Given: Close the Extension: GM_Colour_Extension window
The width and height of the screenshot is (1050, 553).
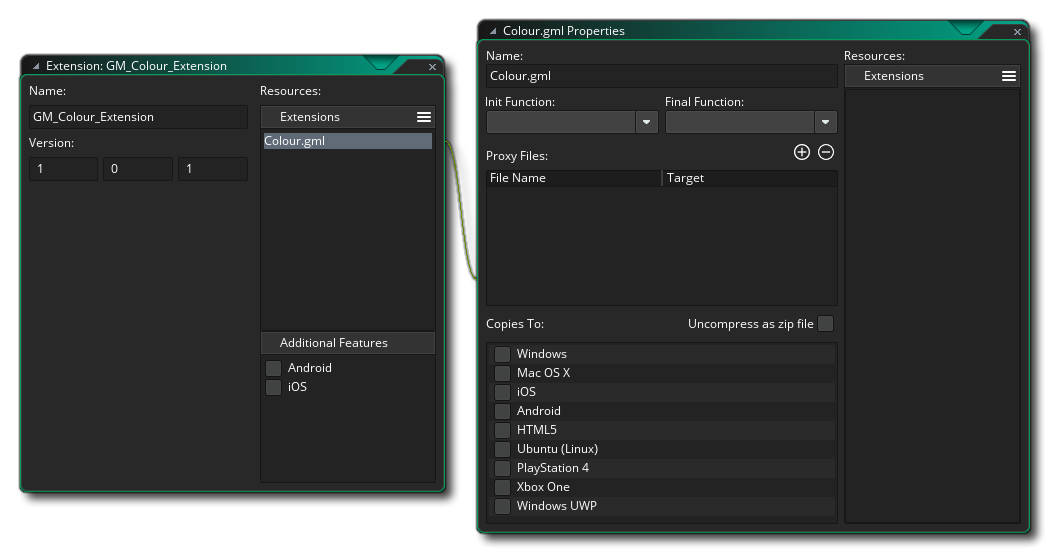Looking at the screenshot, I should 432,67.
